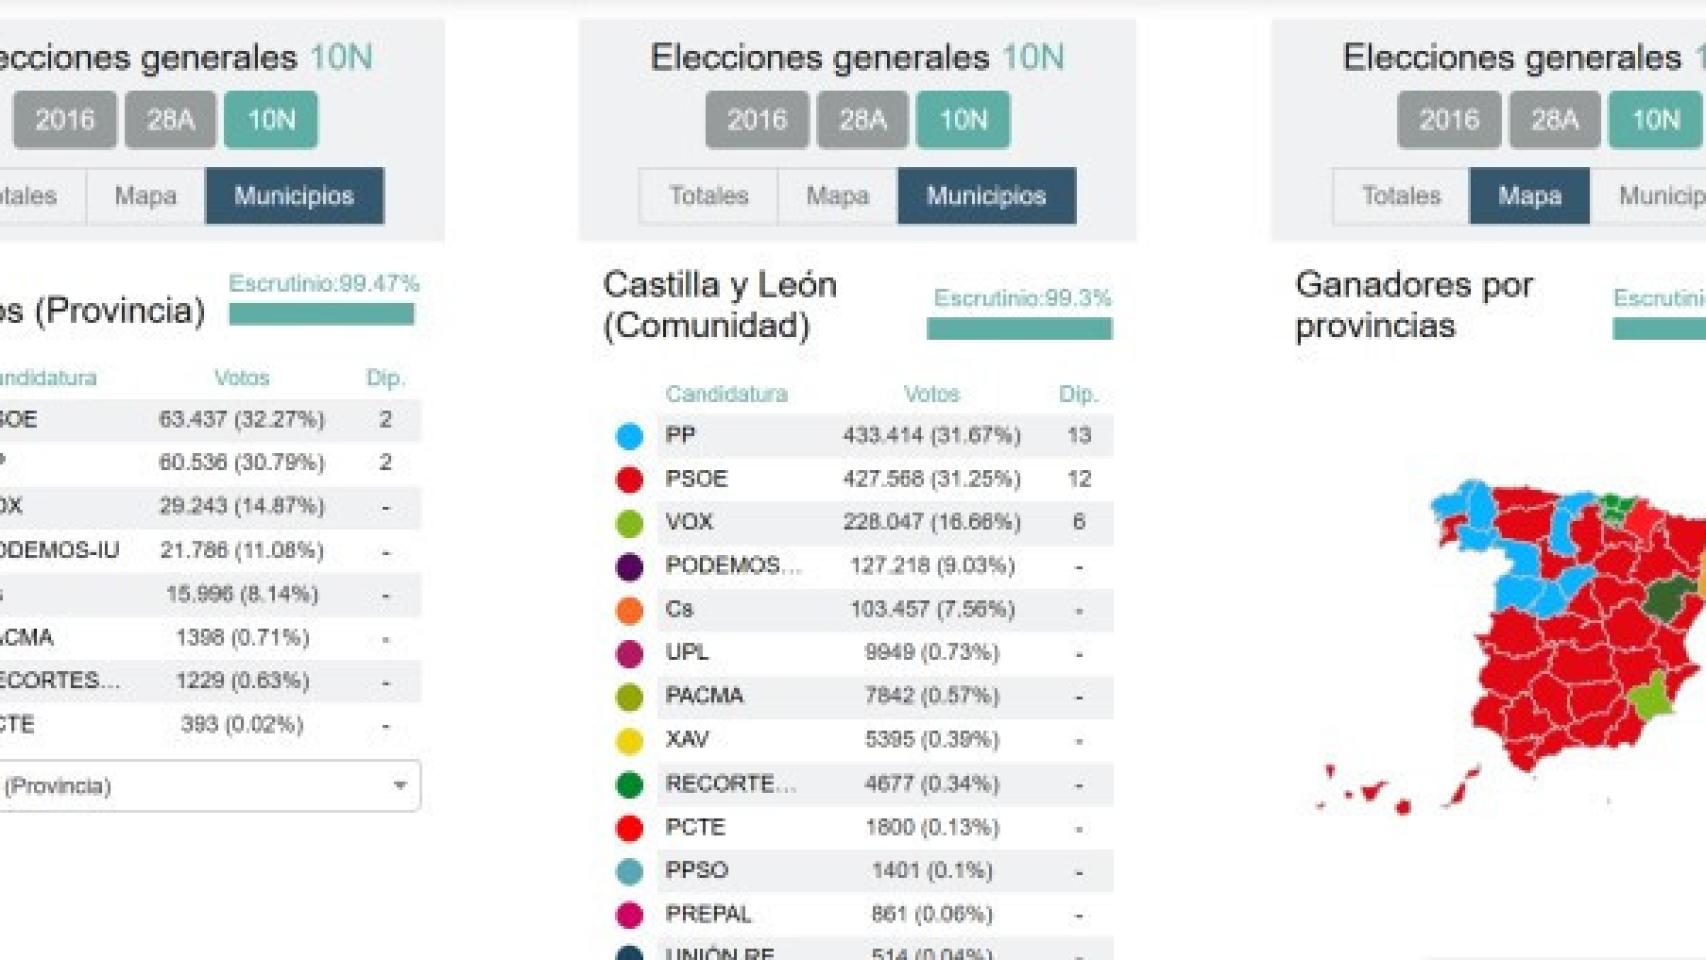Click the olive PACMA party color dot
This screenshot has height=960, width=1706.
[x=629, y=697]
